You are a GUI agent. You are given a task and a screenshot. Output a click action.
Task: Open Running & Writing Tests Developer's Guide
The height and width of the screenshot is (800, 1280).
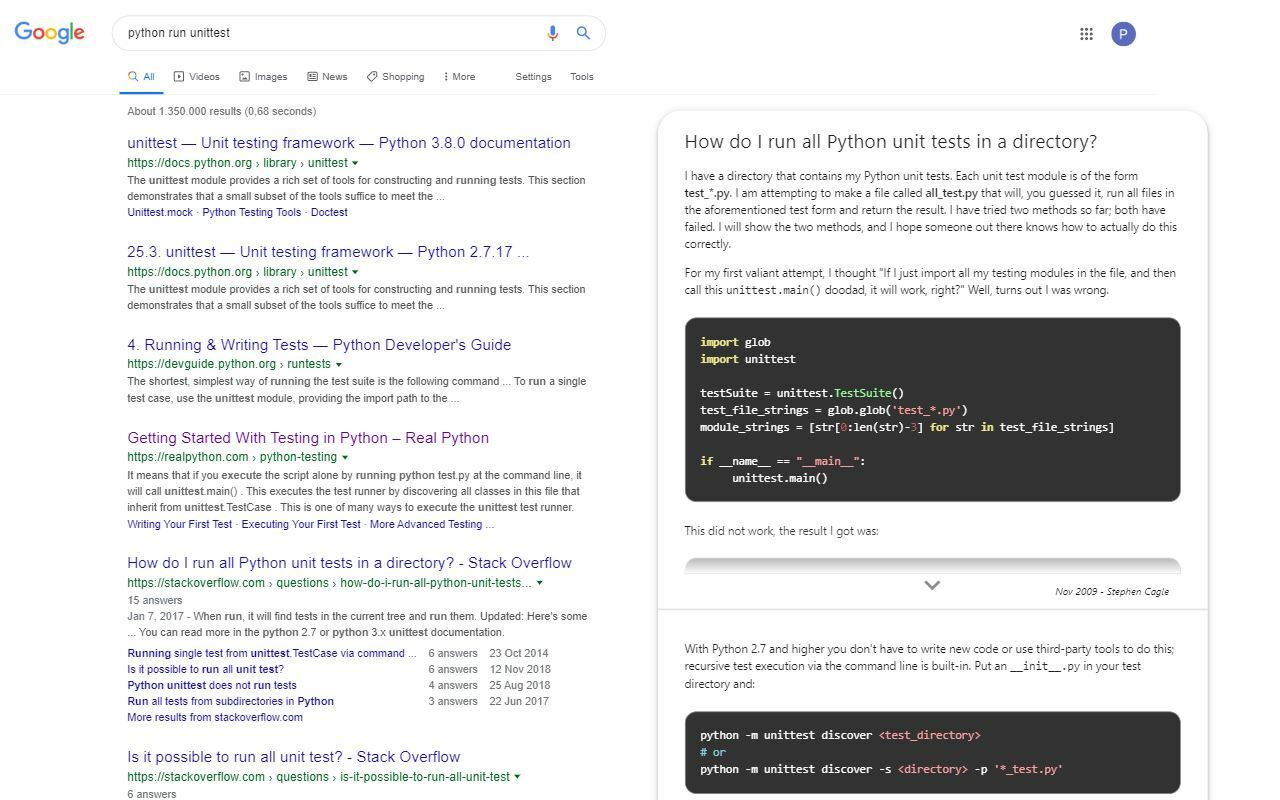coord(319,345)
